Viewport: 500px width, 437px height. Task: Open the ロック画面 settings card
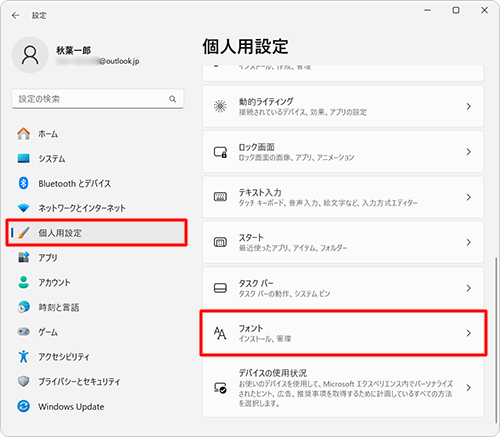(343, 152)
